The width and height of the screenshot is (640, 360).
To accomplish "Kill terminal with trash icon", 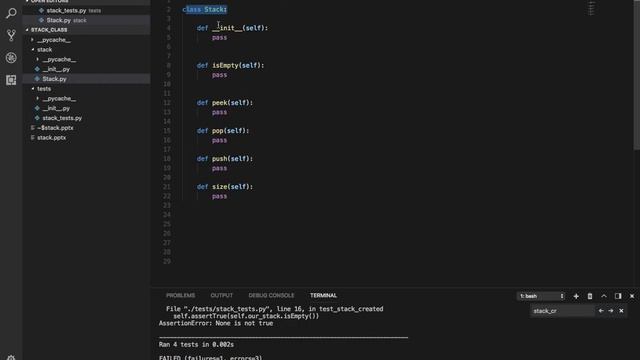I will pos(590,296).
